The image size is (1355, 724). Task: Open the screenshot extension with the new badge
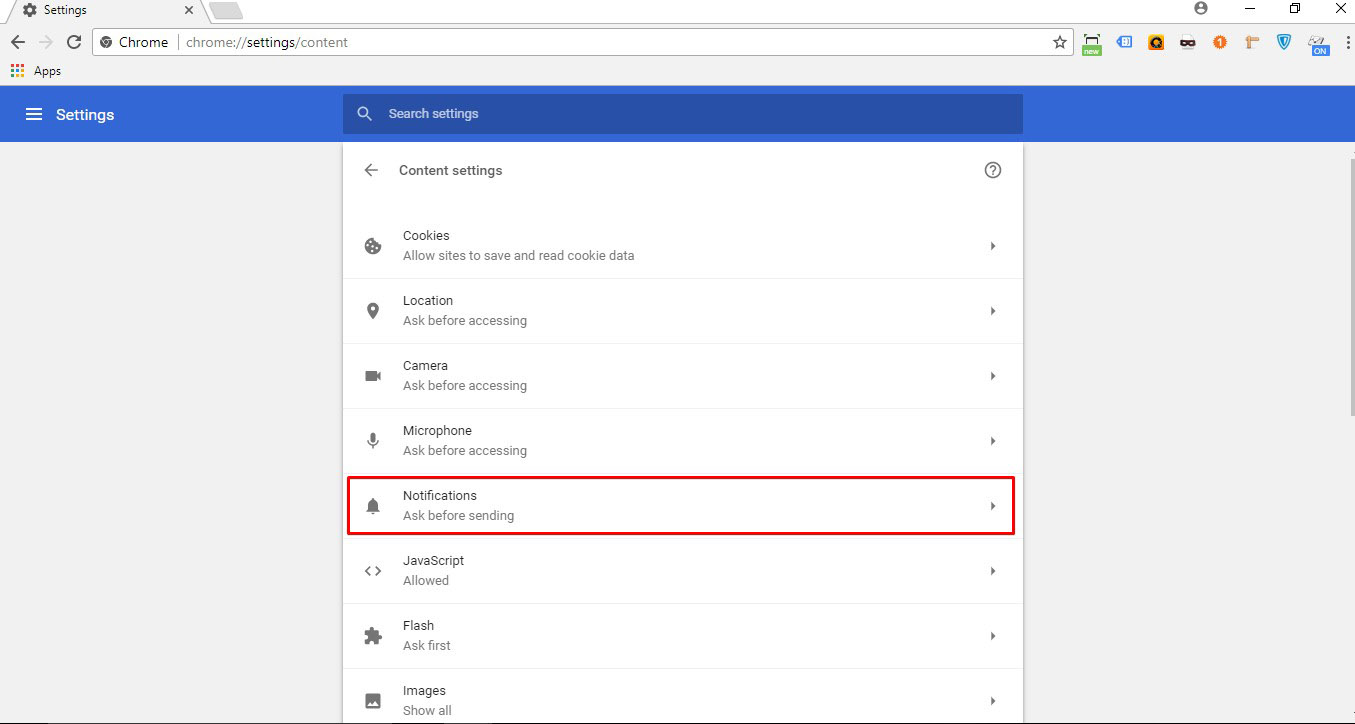pyautogui.click(x=1092, y=42)
